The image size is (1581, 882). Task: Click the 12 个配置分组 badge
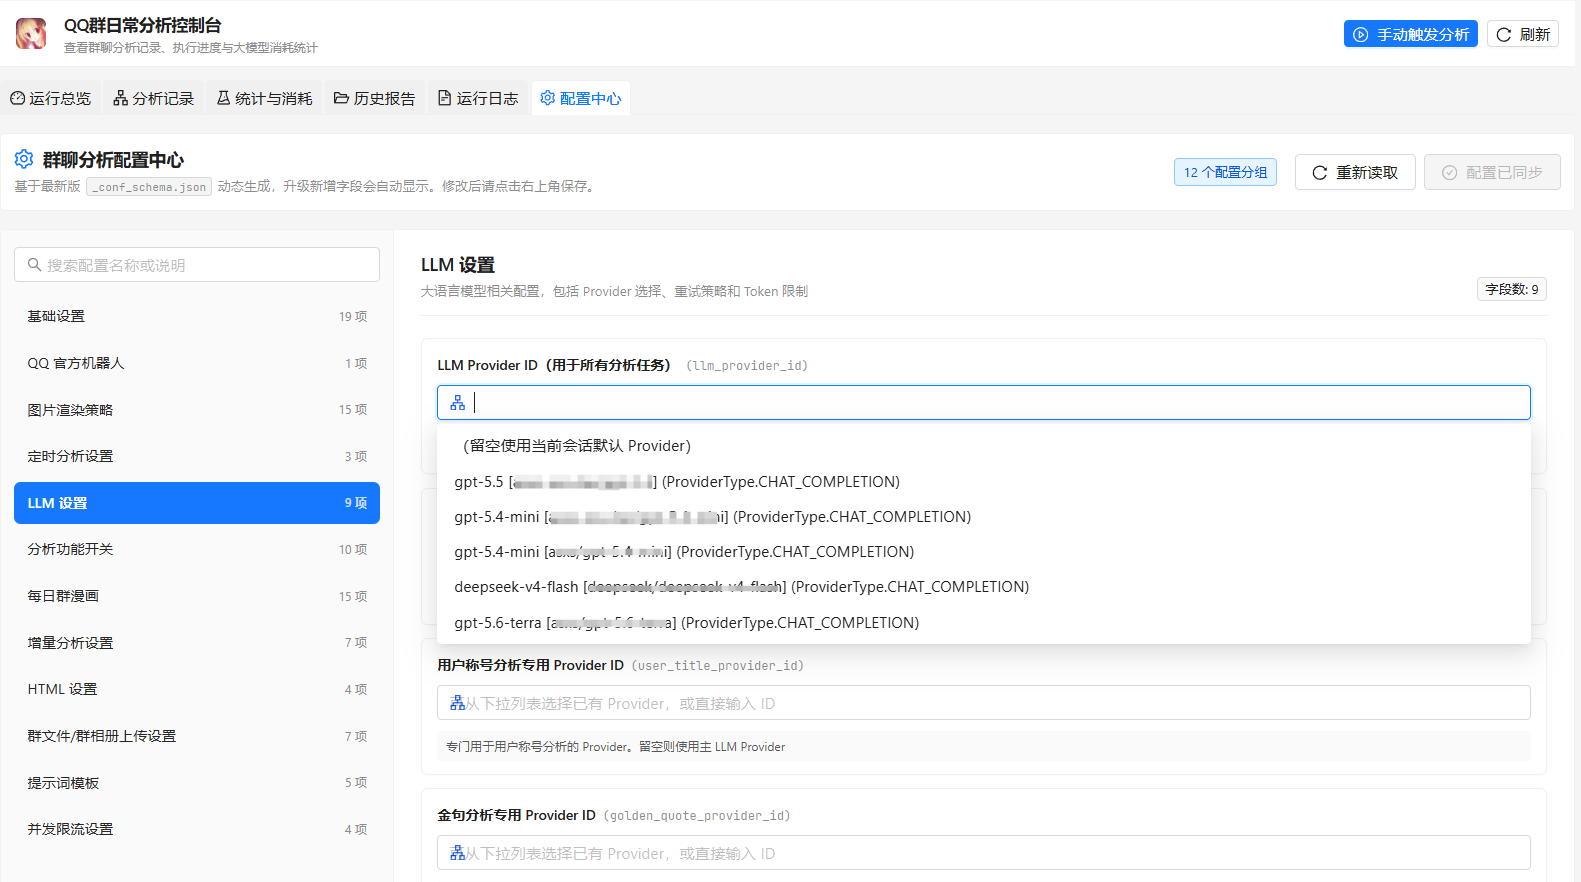point(1225,172)
